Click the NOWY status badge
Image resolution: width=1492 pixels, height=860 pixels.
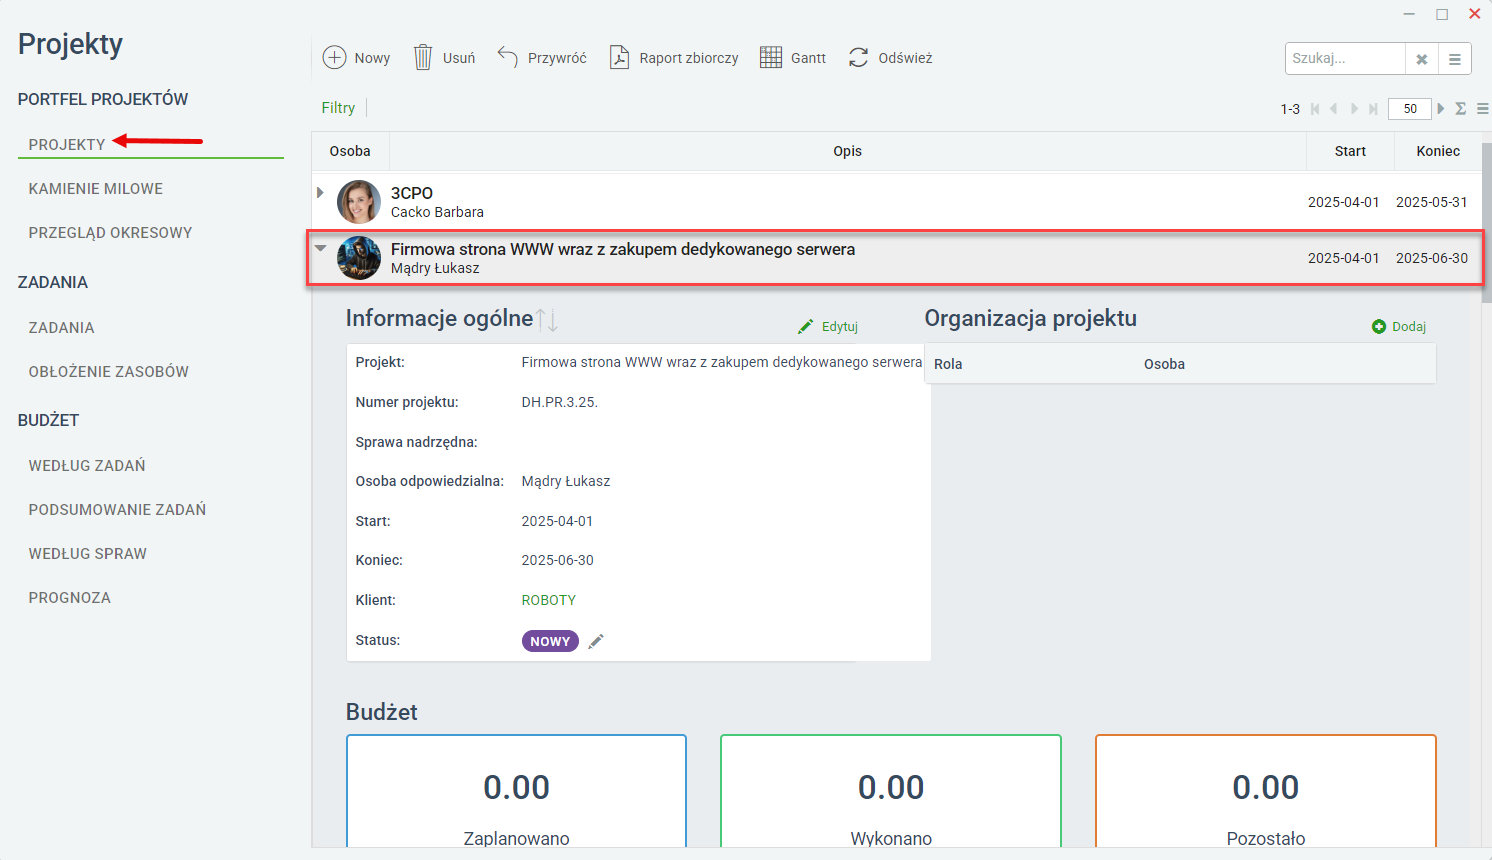(x=550, y=641)
